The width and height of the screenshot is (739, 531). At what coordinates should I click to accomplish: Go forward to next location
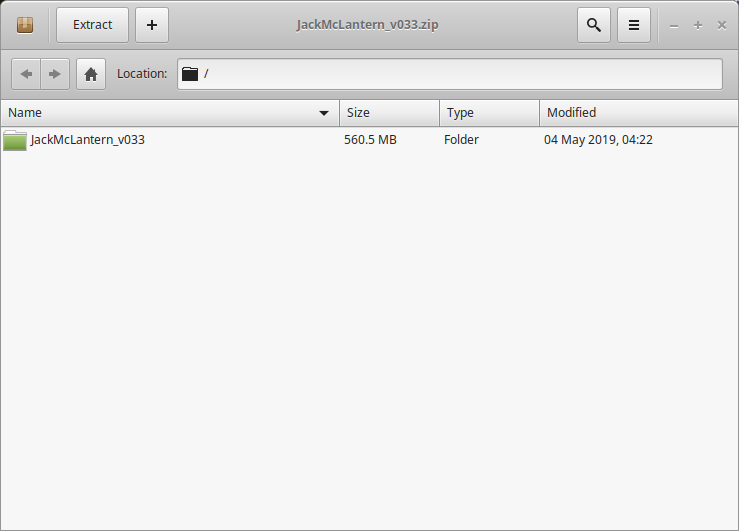(55, 74)
